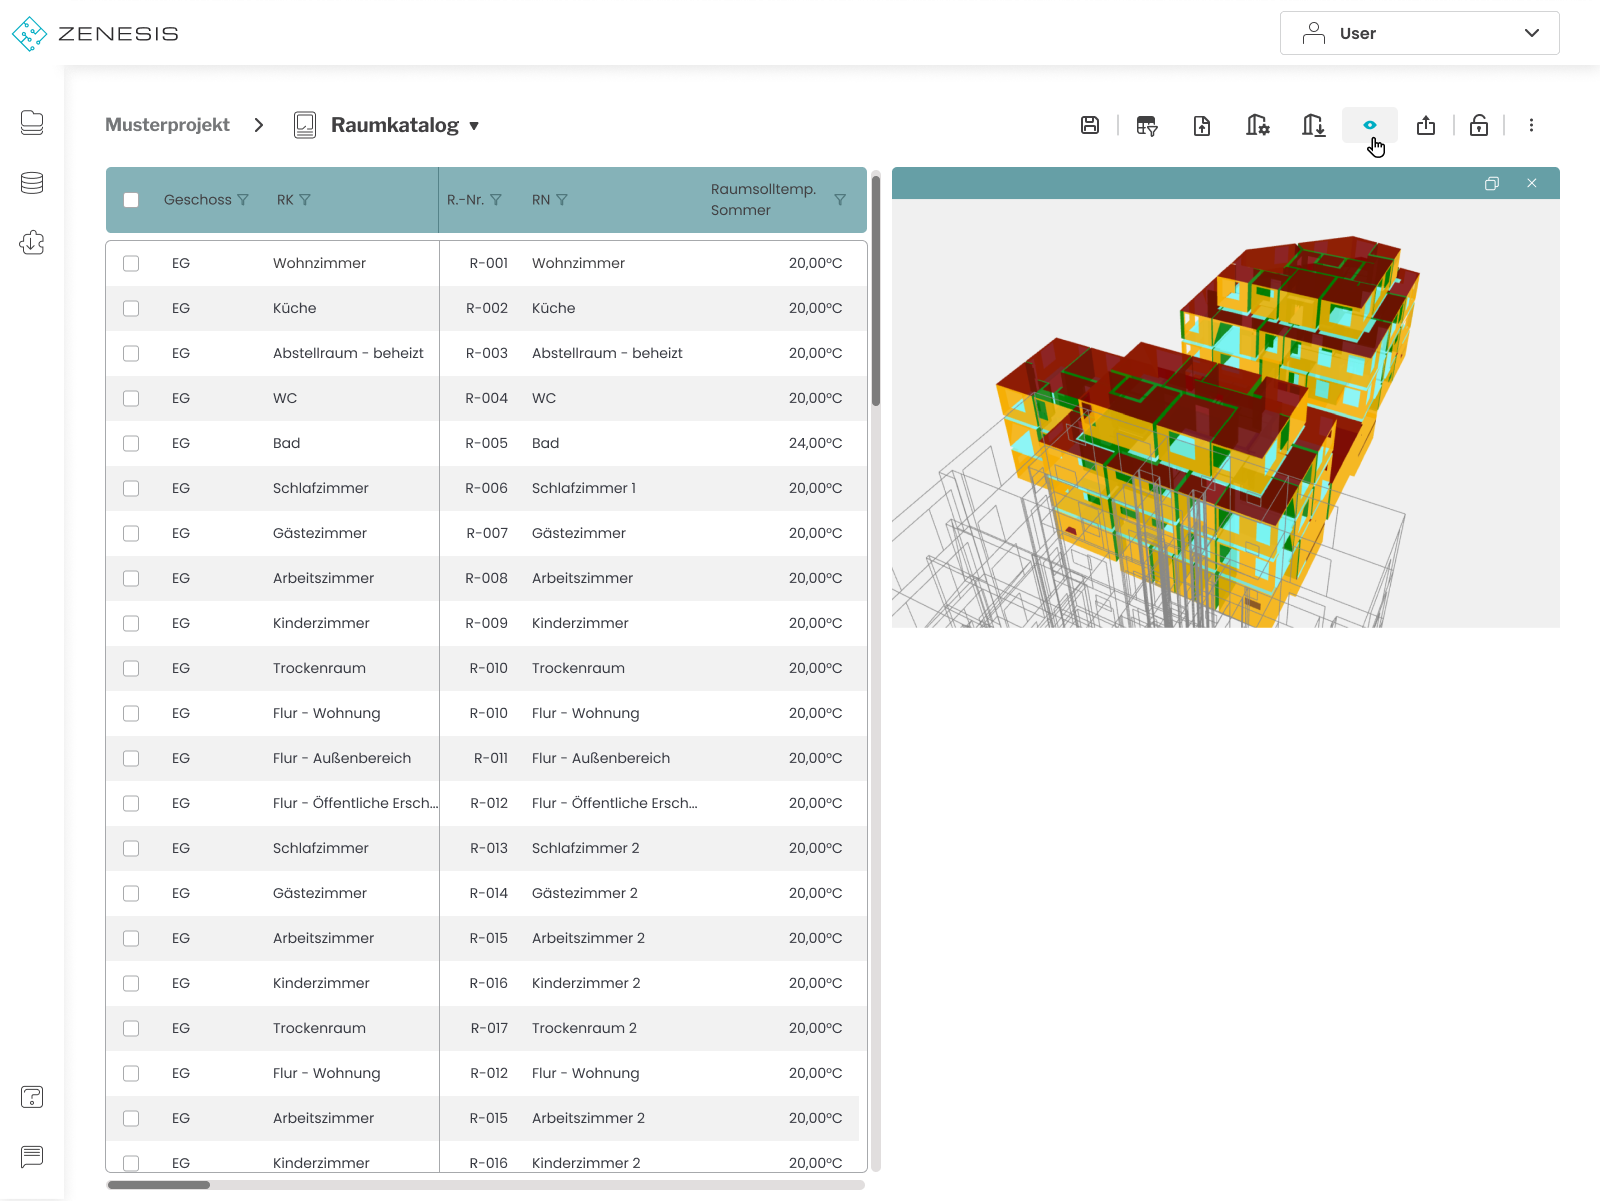The image size is (1600, 1201).
Task: Click the 'Flur - Außenbereich' RN cell
Action: click(x=601, y=758)
